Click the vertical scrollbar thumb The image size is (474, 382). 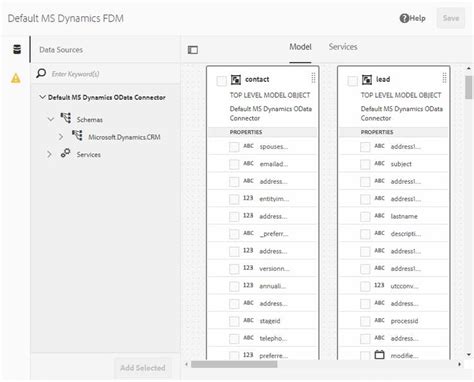469,87
